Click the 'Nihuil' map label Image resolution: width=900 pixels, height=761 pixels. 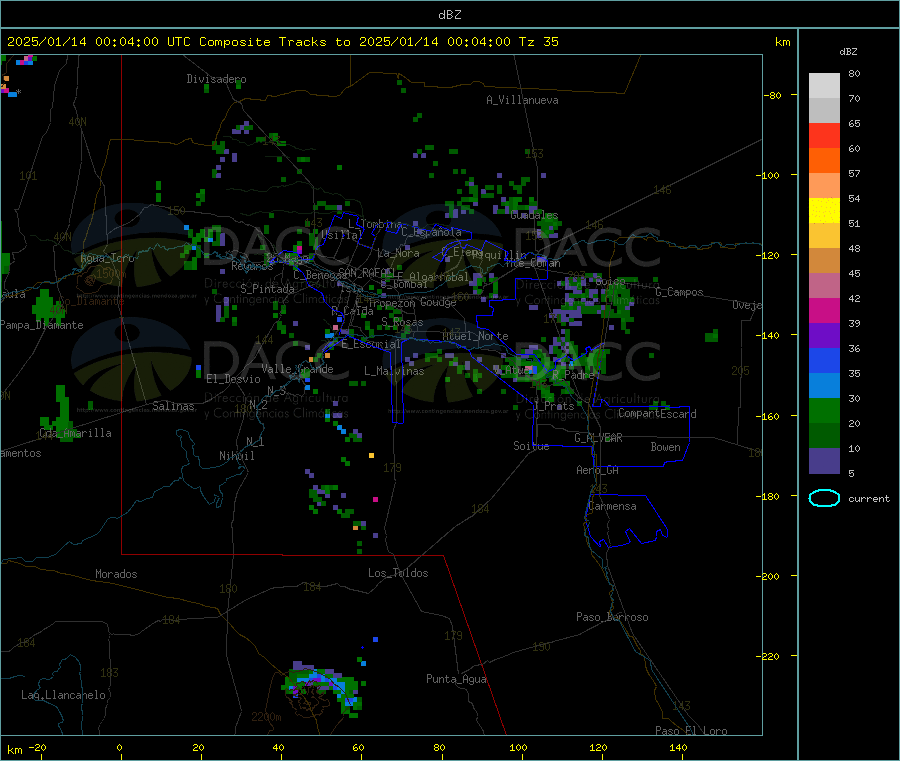coord(236,456)
